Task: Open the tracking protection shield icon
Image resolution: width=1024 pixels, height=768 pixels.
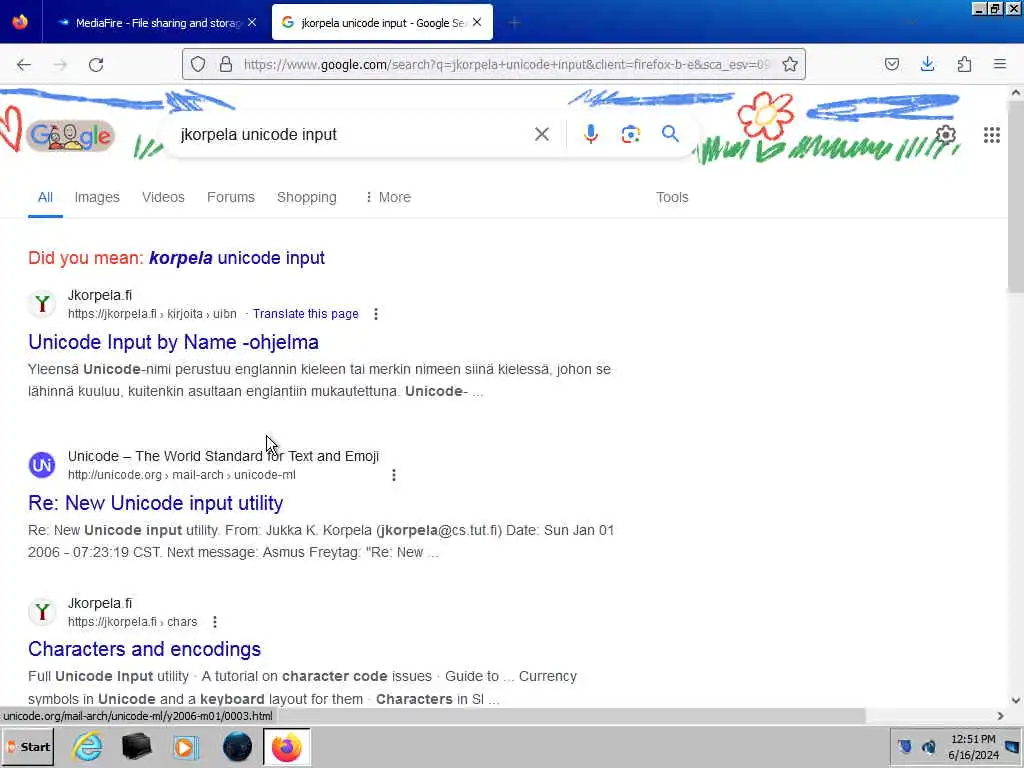Action: click(198, 64)
